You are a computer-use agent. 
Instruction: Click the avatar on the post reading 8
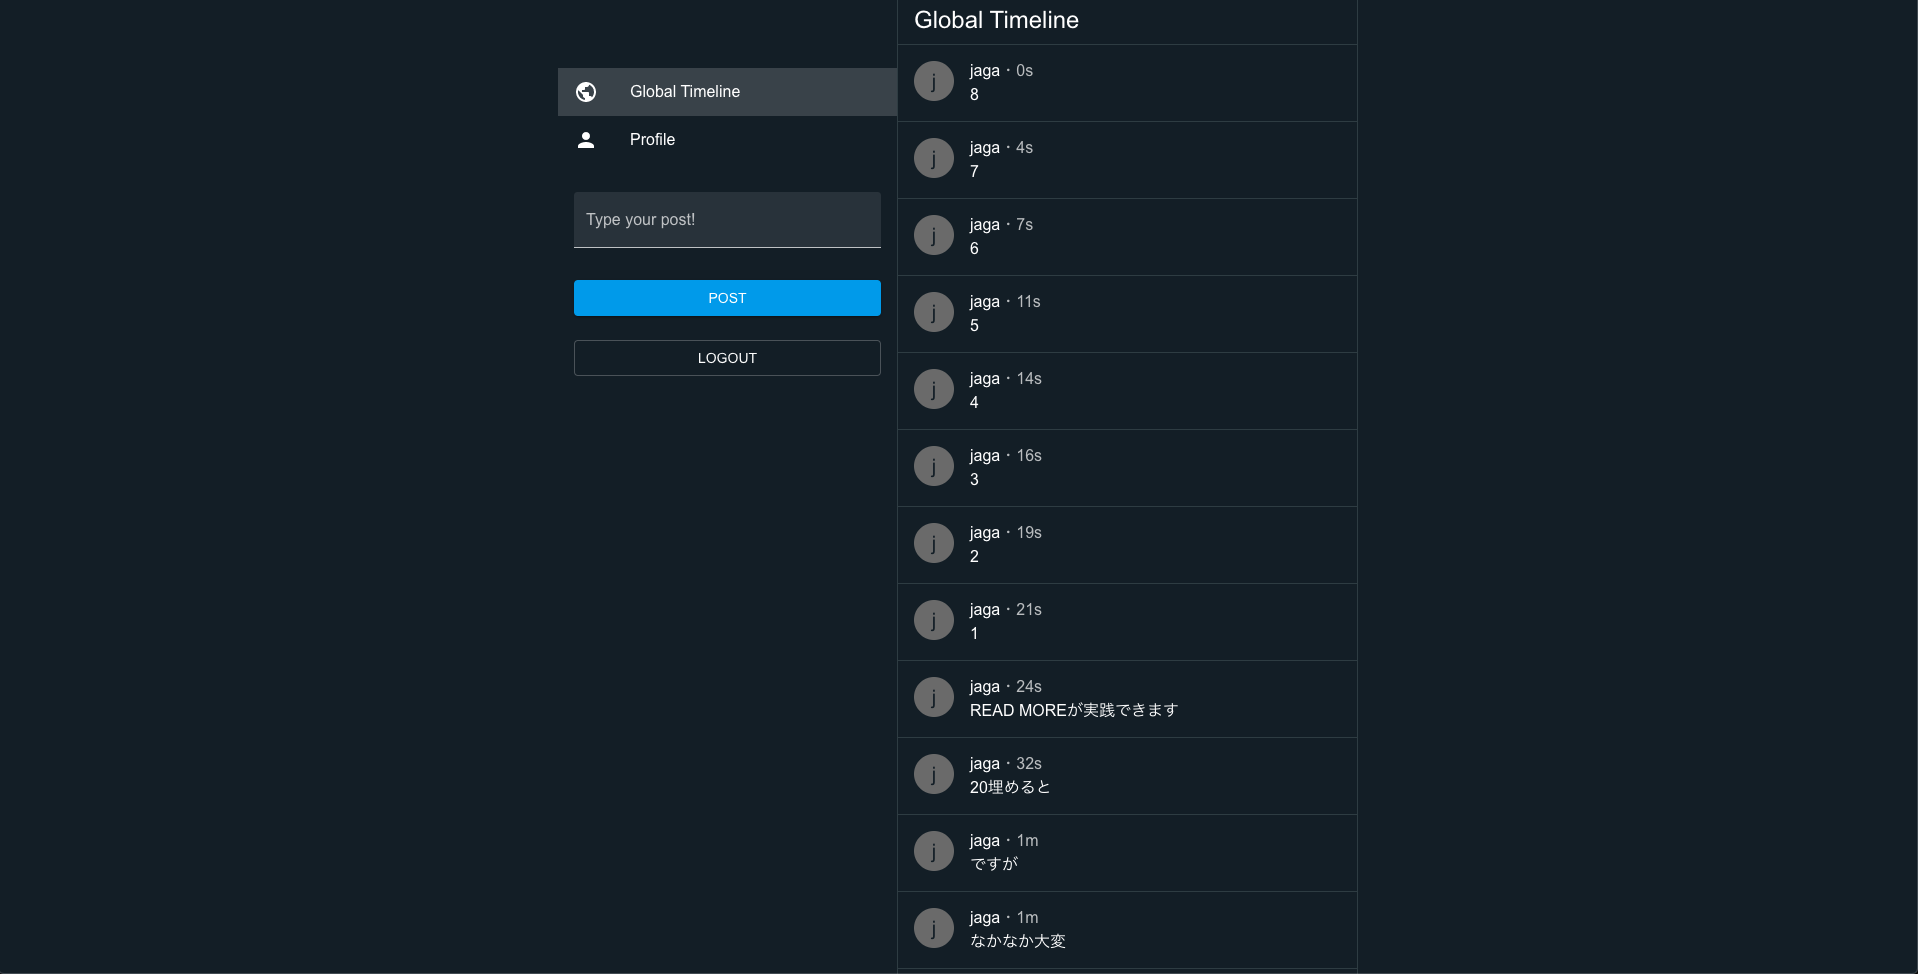(x=934, y=81)
